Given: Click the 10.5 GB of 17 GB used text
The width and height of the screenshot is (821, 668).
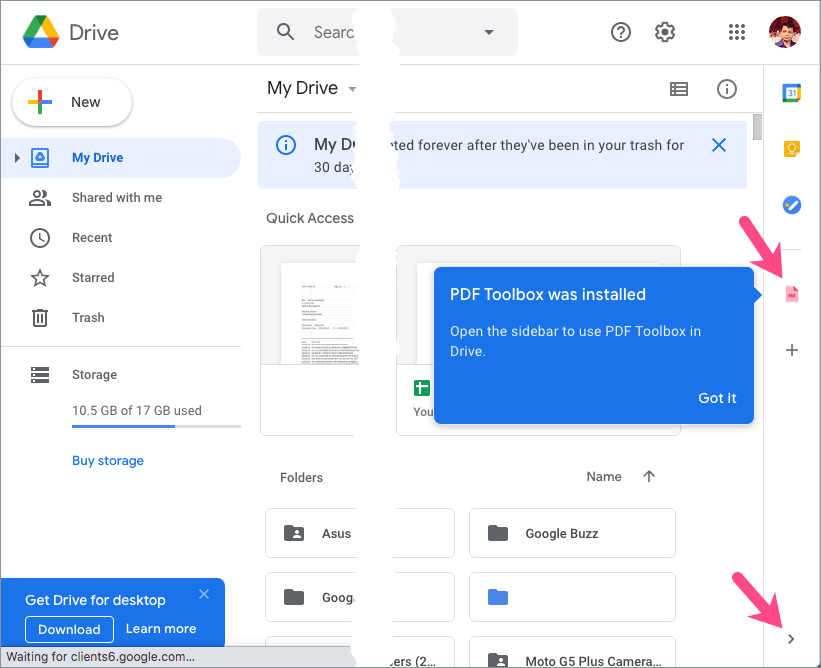Looking at the screenshot, I should point(137,410).
